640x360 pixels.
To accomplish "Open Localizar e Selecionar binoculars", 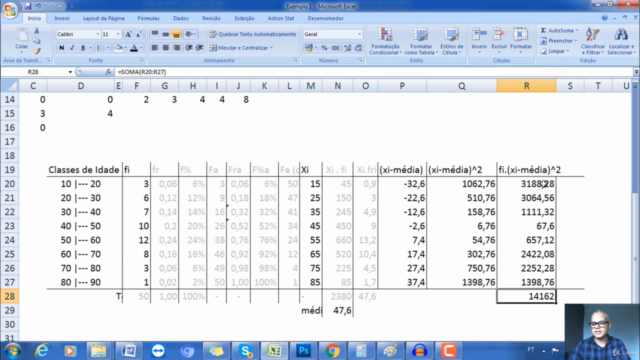I will [x=621, y=41].
